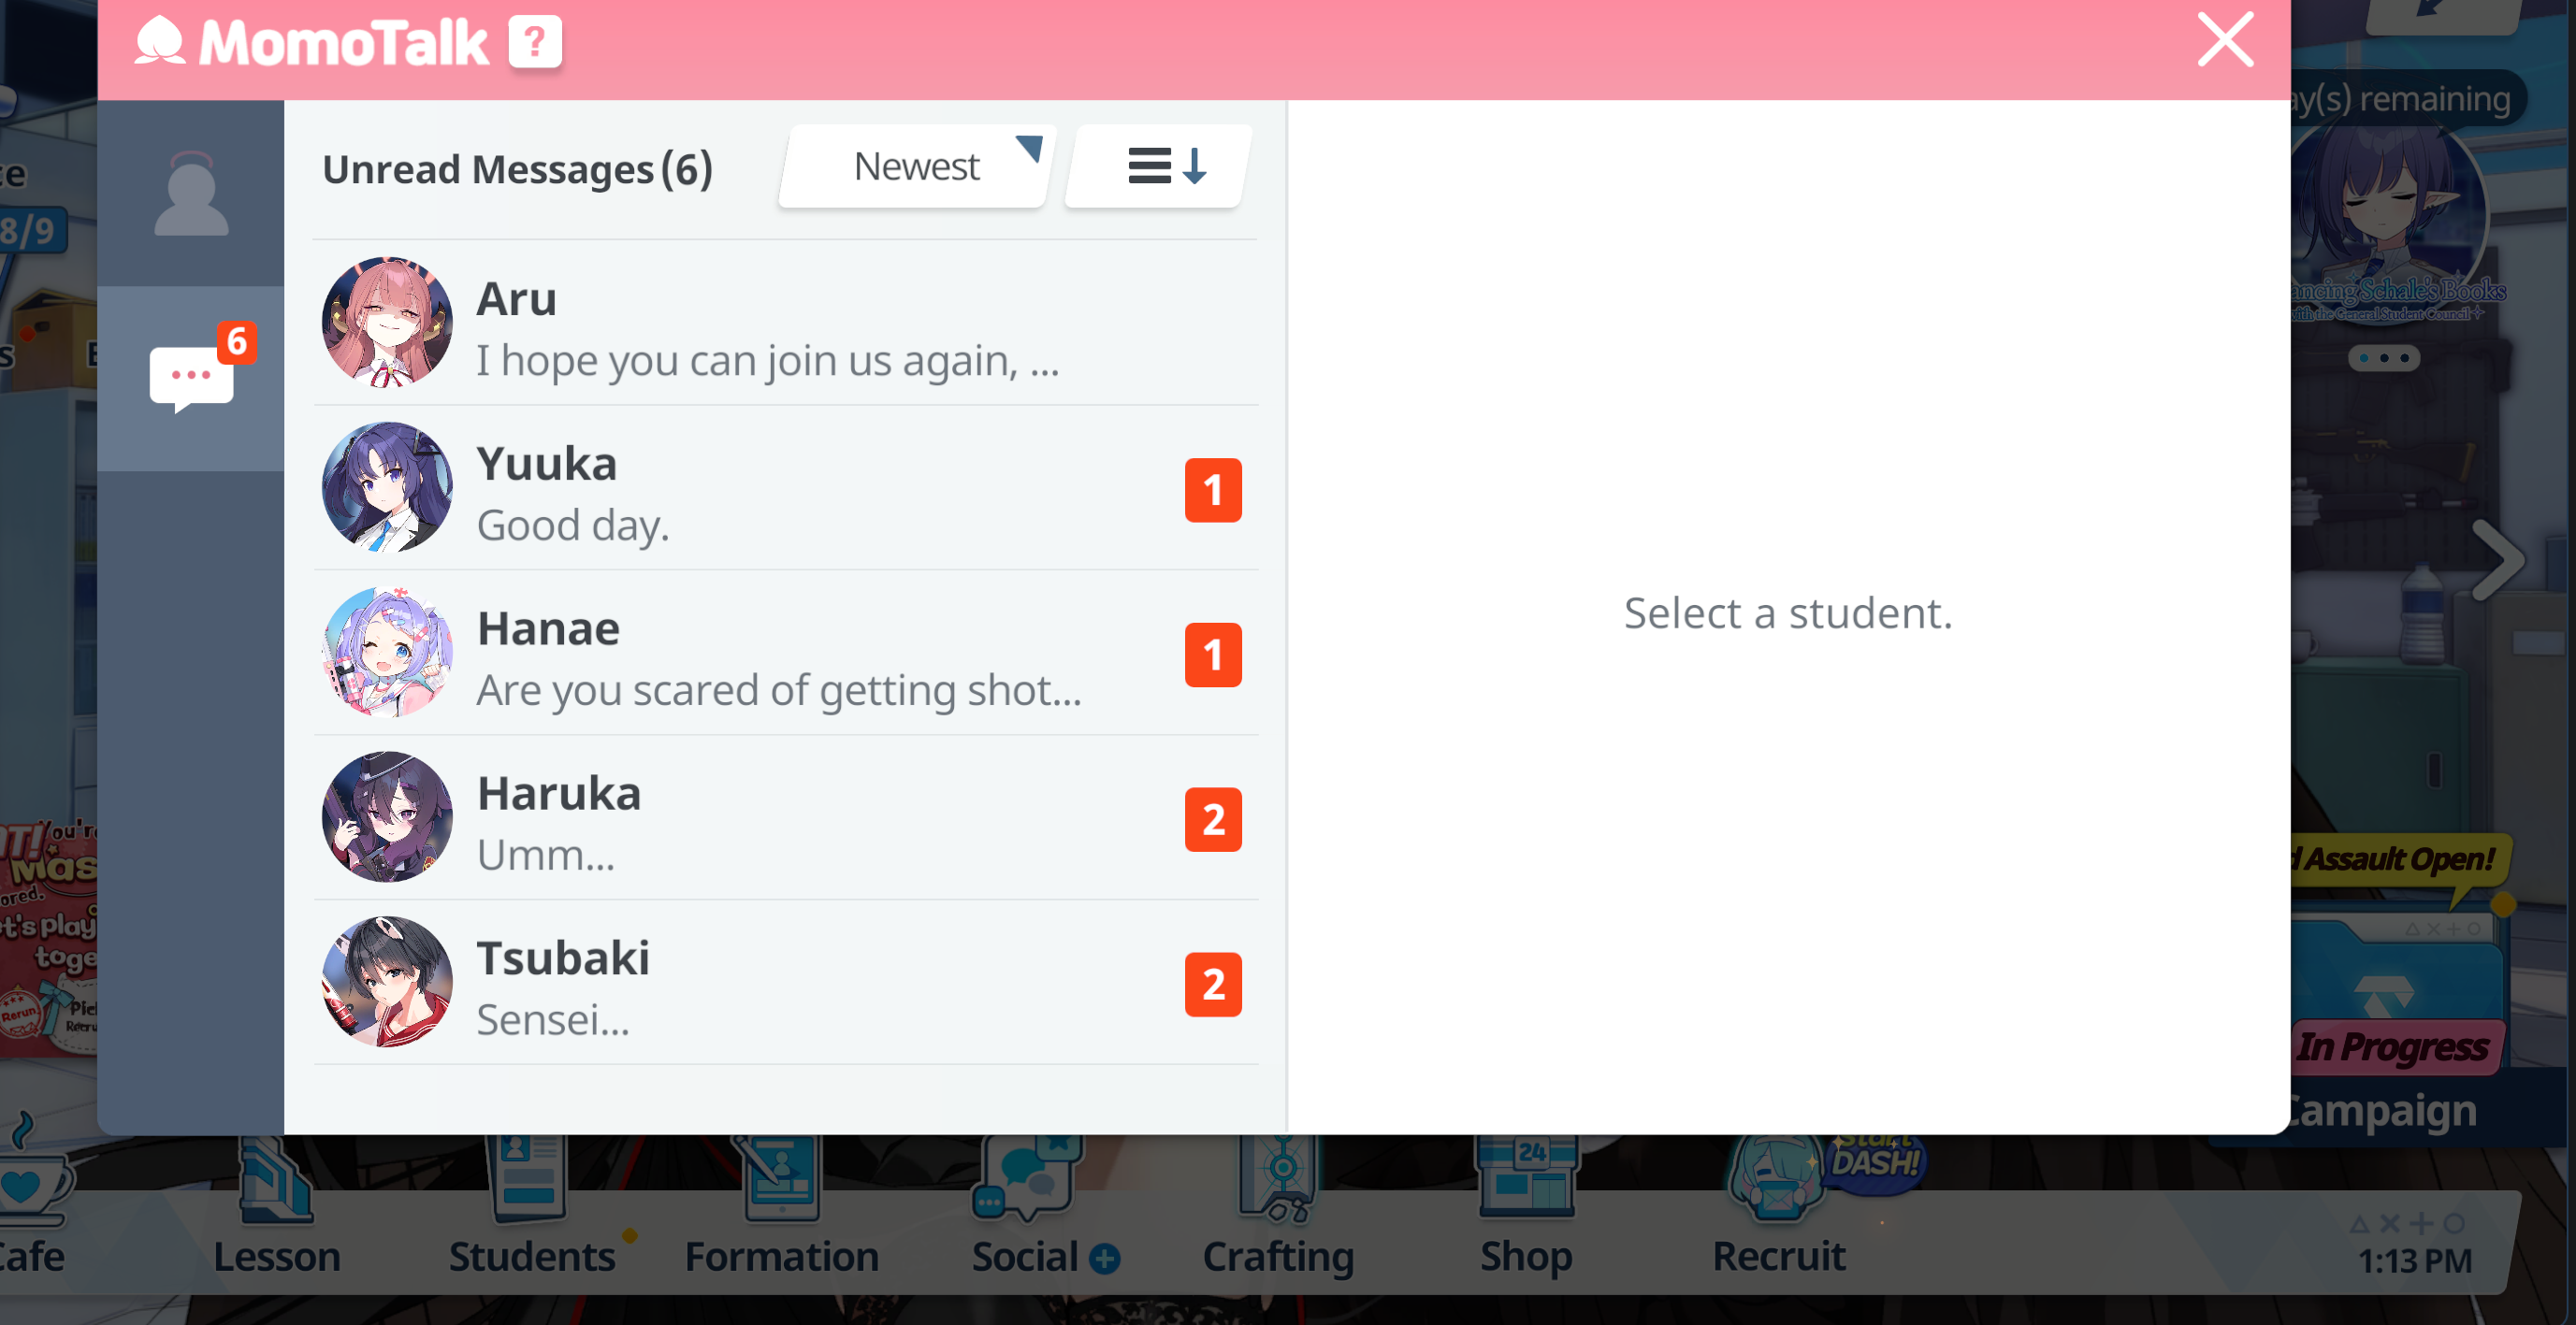Open Aru's conversation
The height and width of the screenshot is (1325, 2576).
[x=785, y=324]
